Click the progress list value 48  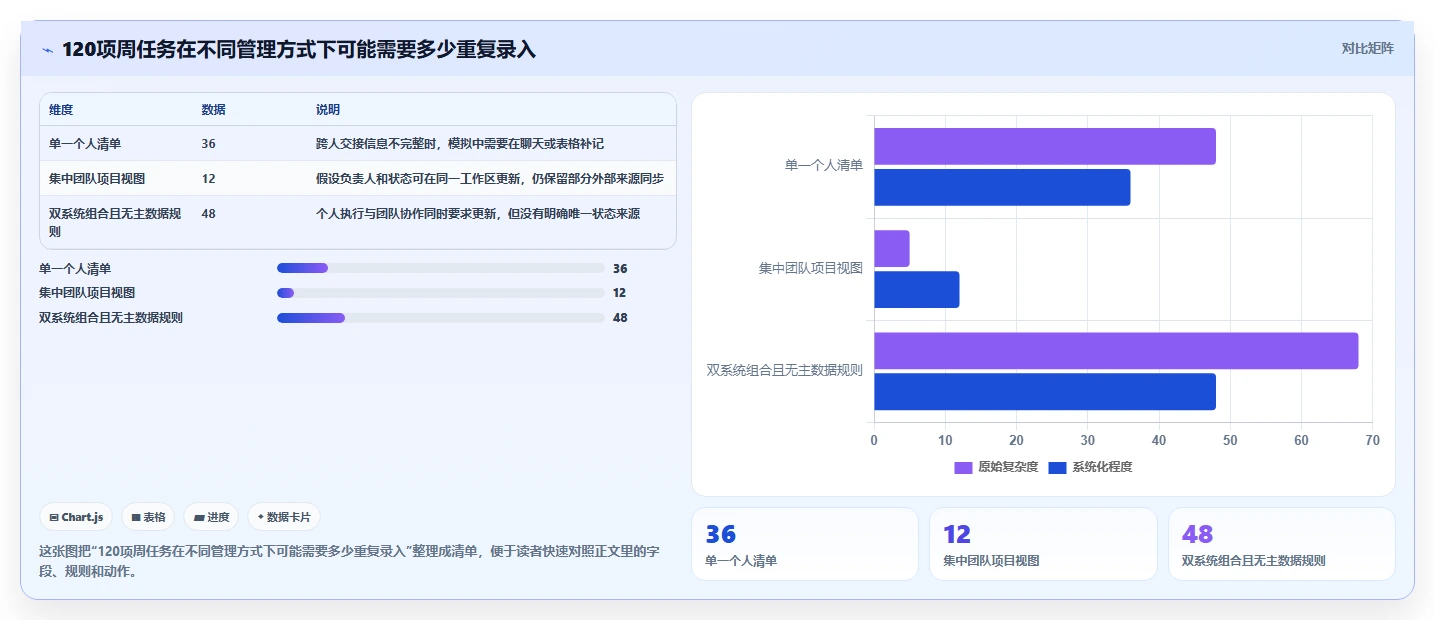coord(620,318)
